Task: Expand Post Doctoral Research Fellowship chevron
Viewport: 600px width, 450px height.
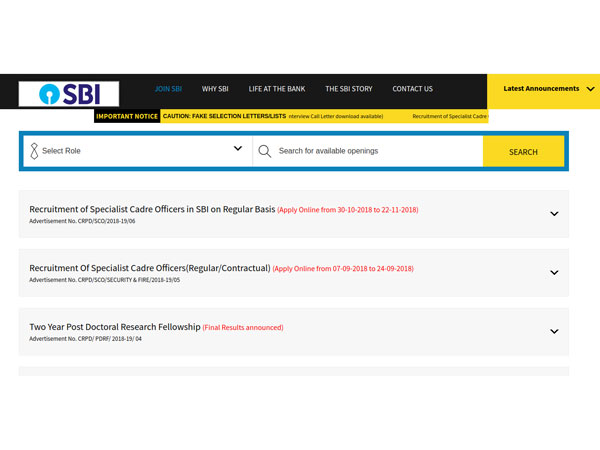Action: pos(554,331)
